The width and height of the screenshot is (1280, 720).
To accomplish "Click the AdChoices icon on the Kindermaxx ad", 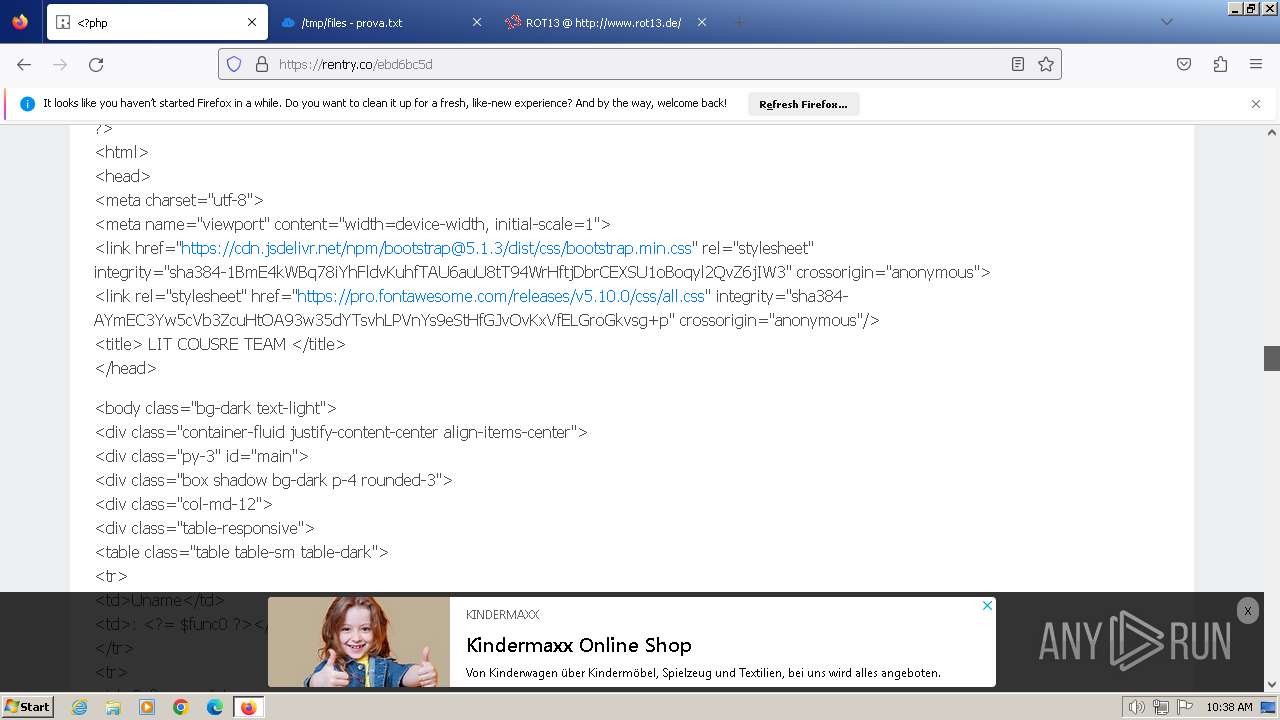I will (x=987, y=605).
